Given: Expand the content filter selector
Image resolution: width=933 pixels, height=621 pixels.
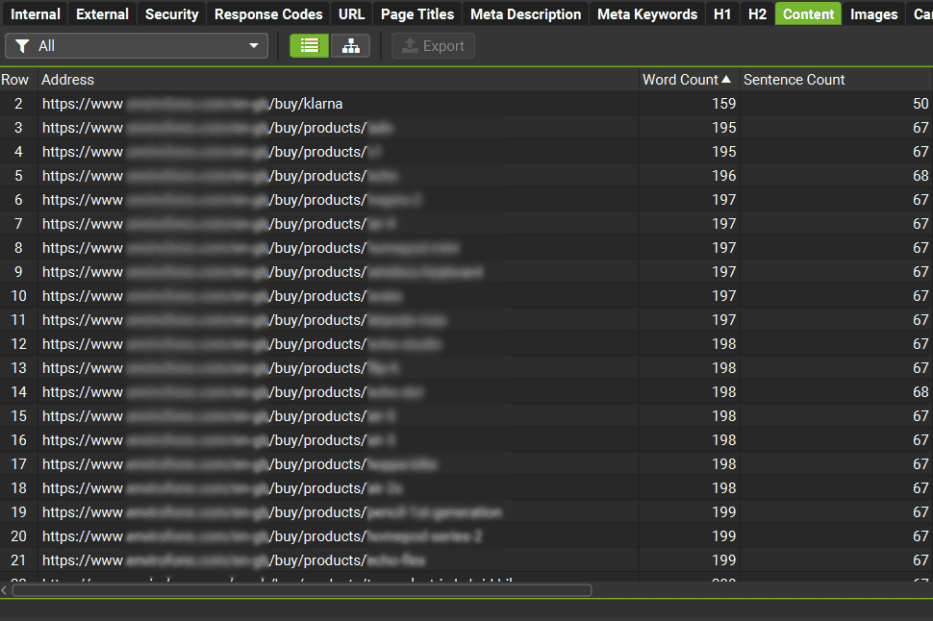Looking at the screenshot, I should (136, 45).
